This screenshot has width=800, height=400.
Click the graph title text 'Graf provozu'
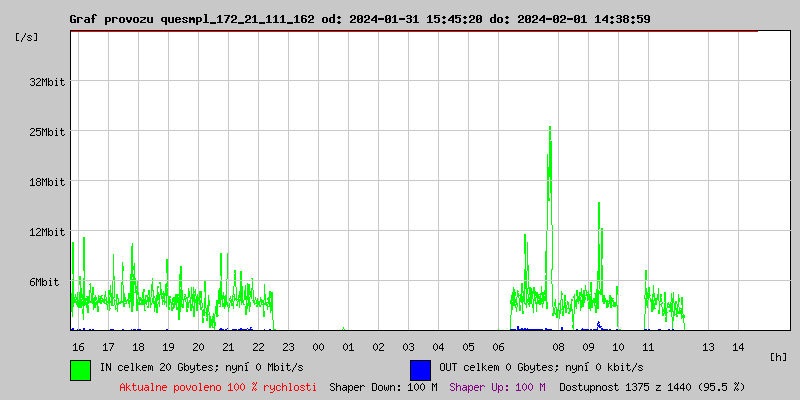coord(112,19)
